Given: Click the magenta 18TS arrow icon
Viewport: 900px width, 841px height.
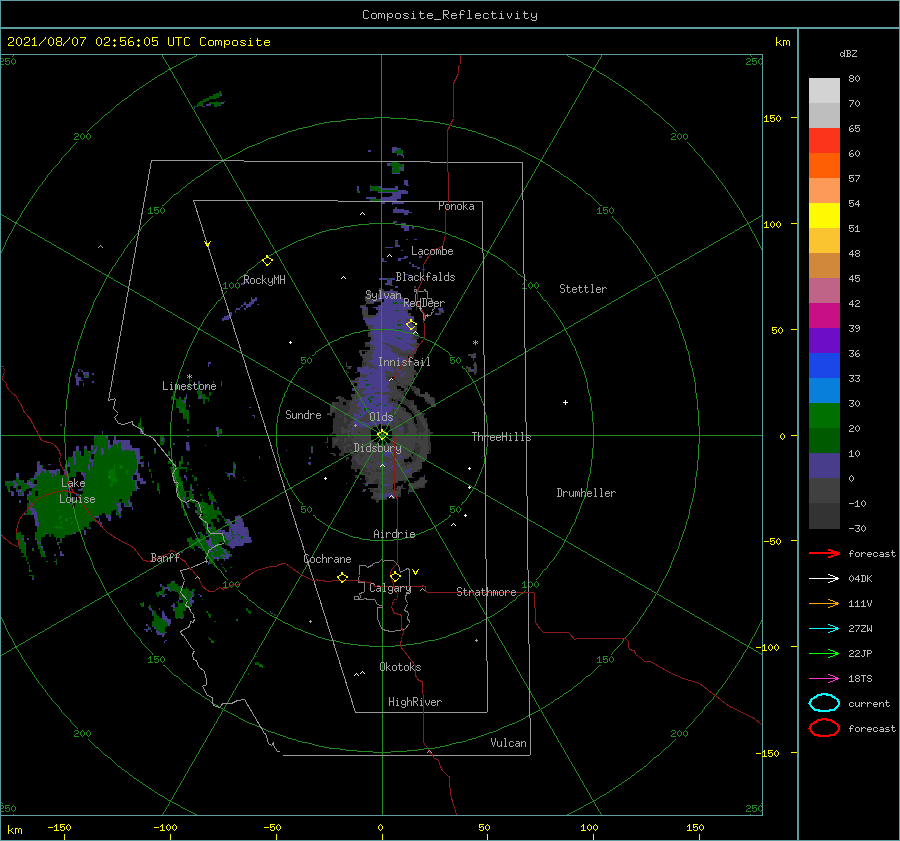Looking at the screenshot, I should 824,679.
